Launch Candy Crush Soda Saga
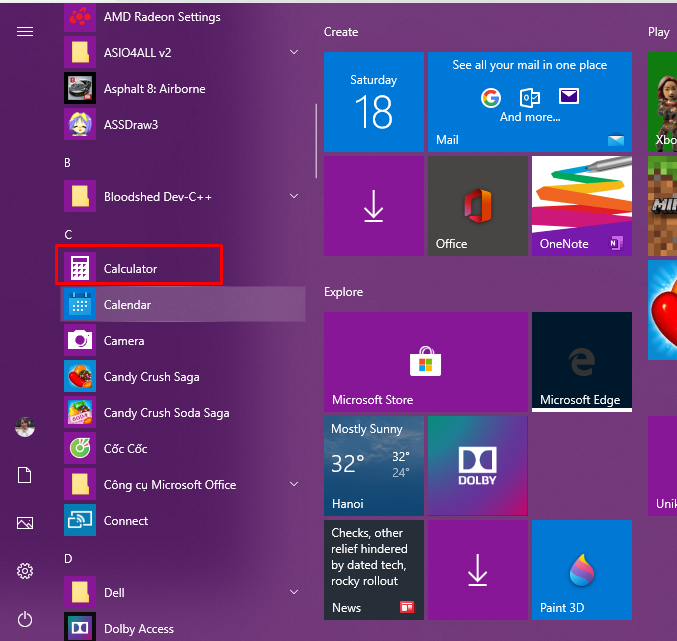This screenshot has height=641, width=677. click(x=183, y=413)
